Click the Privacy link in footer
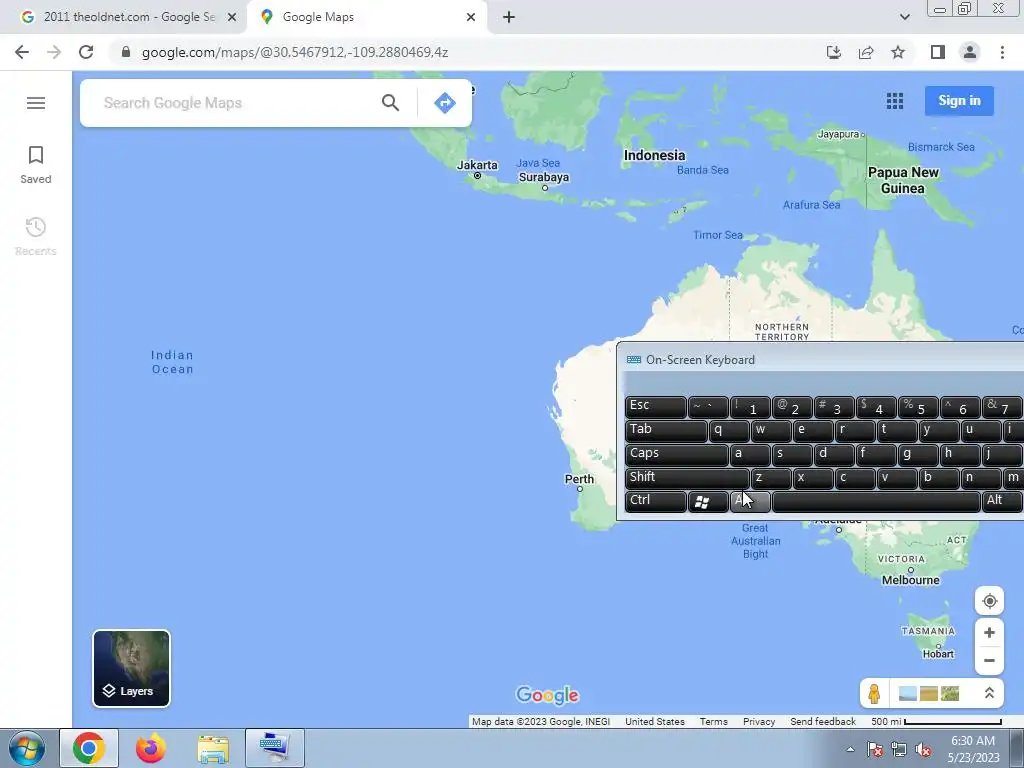This screenshot has width=1024, height=768. 759,722
